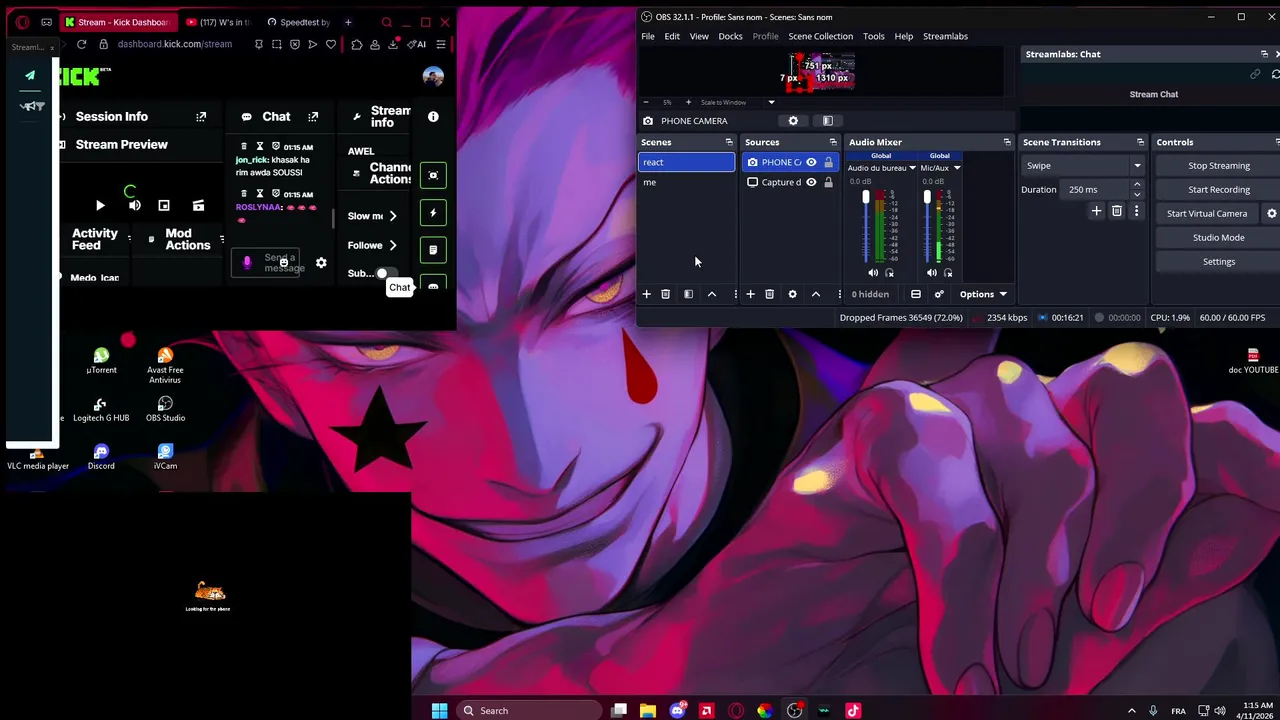Remove selected scene with Scenes trash icon

pos(665,294)
